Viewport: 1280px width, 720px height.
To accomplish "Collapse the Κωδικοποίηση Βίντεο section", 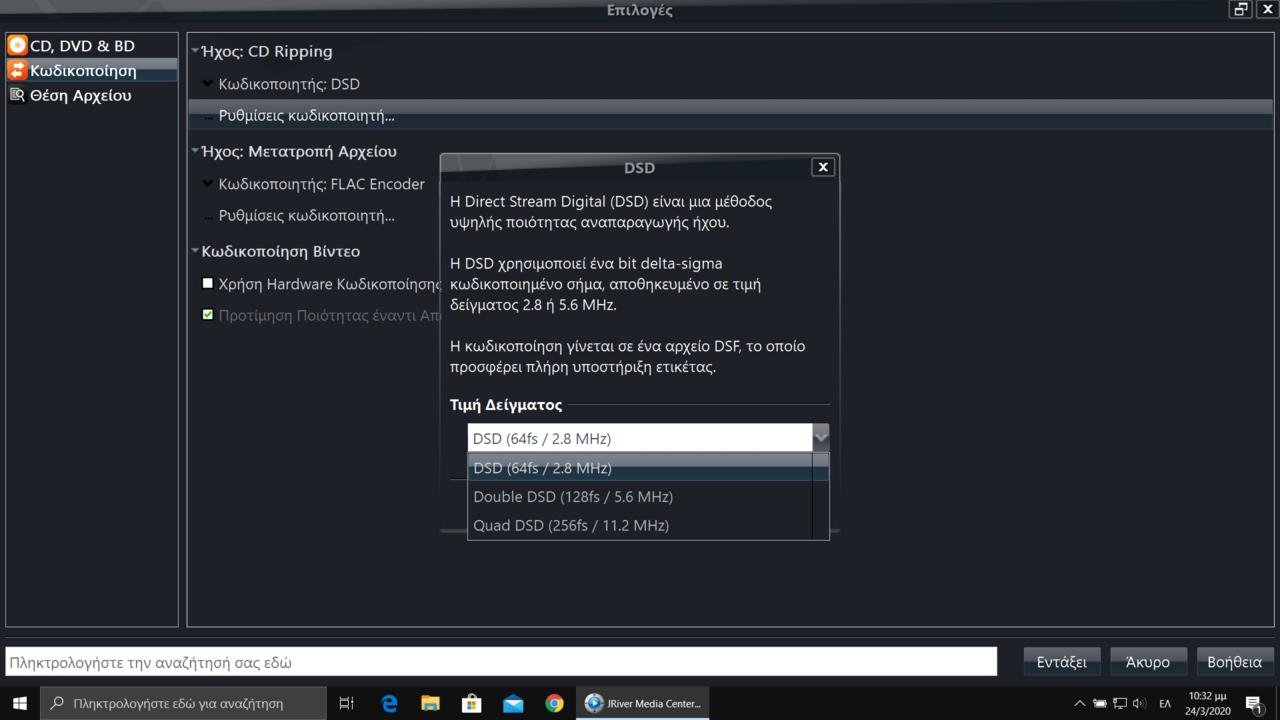I will pos(196,251).
